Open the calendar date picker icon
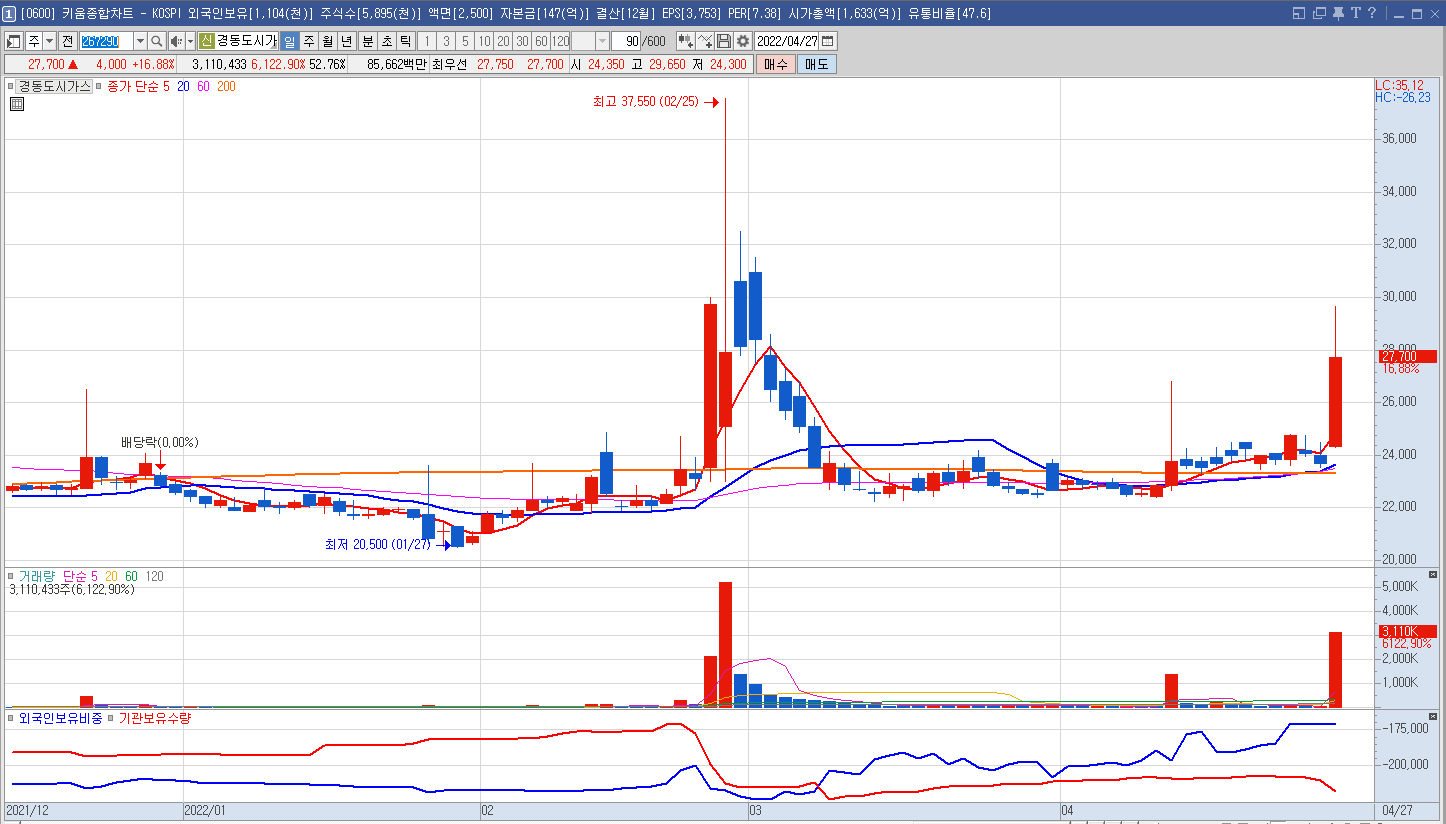This screenshot has width=1446, height=824. click(828, 41)
